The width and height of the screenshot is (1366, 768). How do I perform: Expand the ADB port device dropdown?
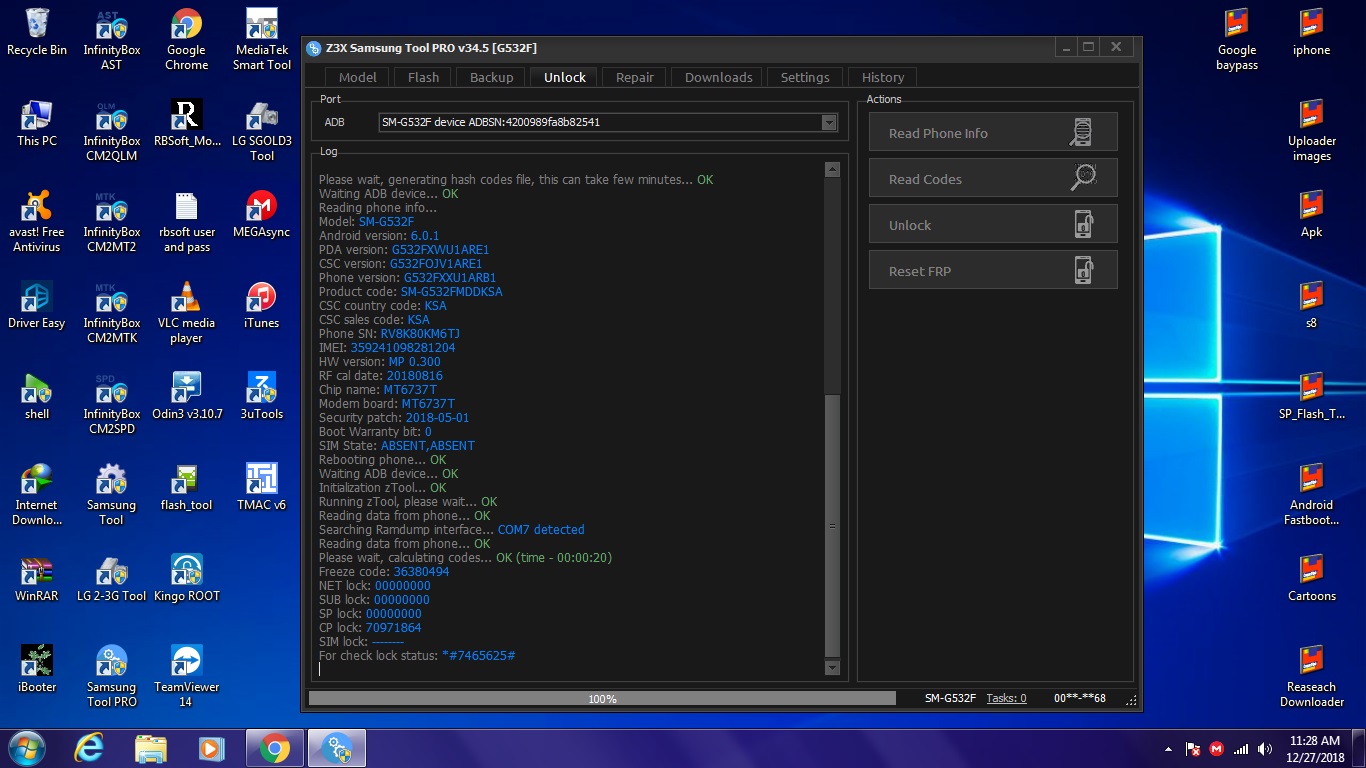pyautogui.click(x=828, y=122)
